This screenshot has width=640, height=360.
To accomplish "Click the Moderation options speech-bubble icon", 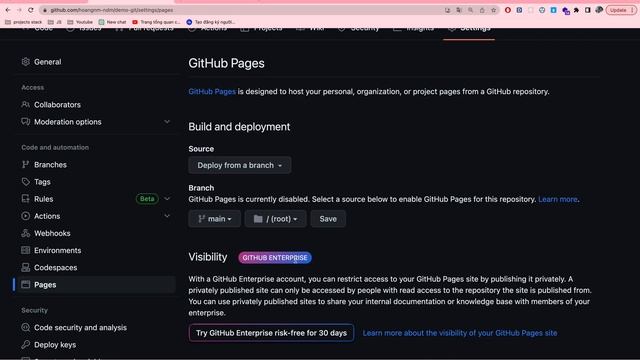I will (x=26, y=122).
